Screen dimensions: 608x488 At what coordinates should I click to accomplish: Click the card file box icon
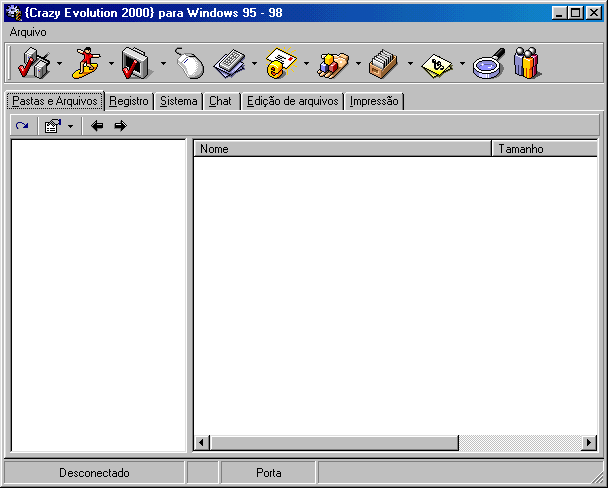(x=385, y=63)
